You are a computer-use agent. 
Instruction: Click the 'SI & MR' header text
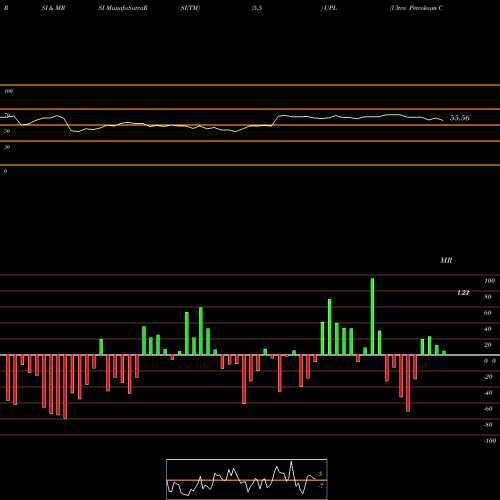pos(53,8)
